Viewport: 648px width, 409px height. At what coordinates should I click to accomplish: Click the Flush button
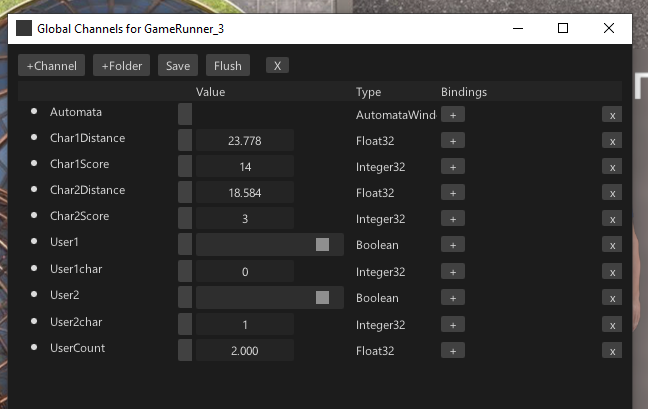pyautogui.click(x=228, y=65)
